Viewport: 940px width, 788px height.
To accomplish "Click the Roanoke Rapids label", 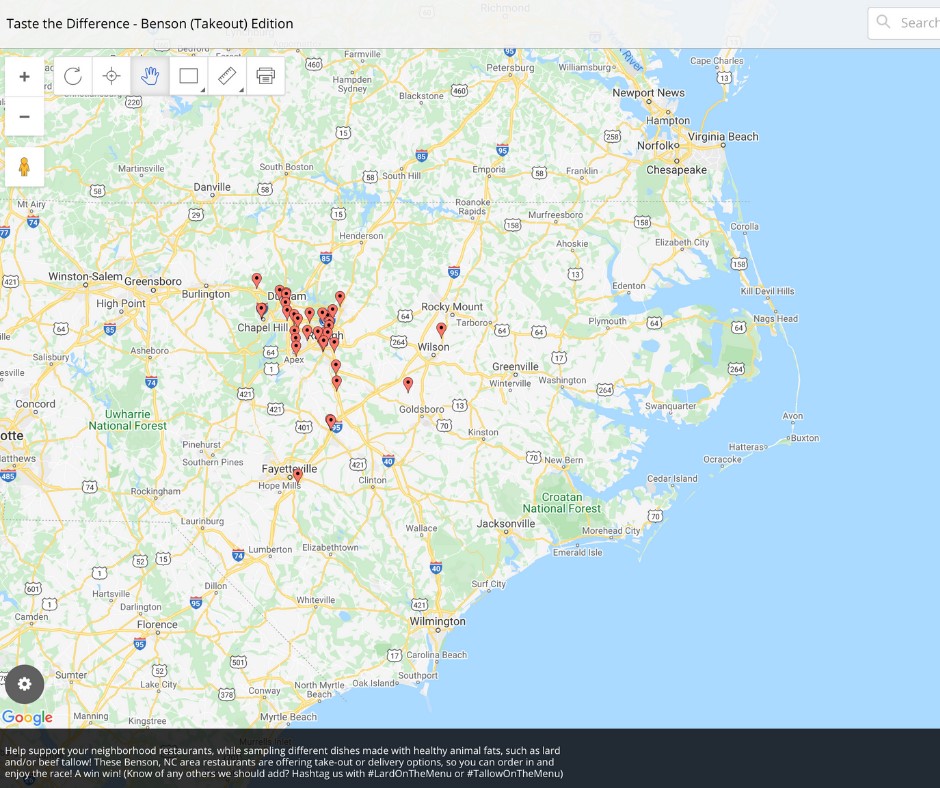I will (x=472, y=207).
